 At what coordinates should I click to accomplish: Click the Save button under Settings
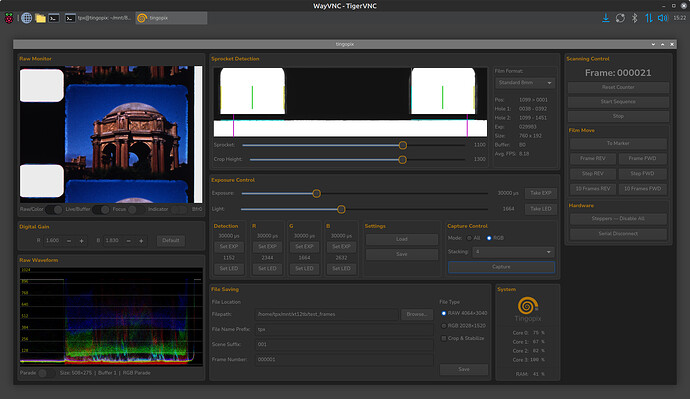point(402,254)
